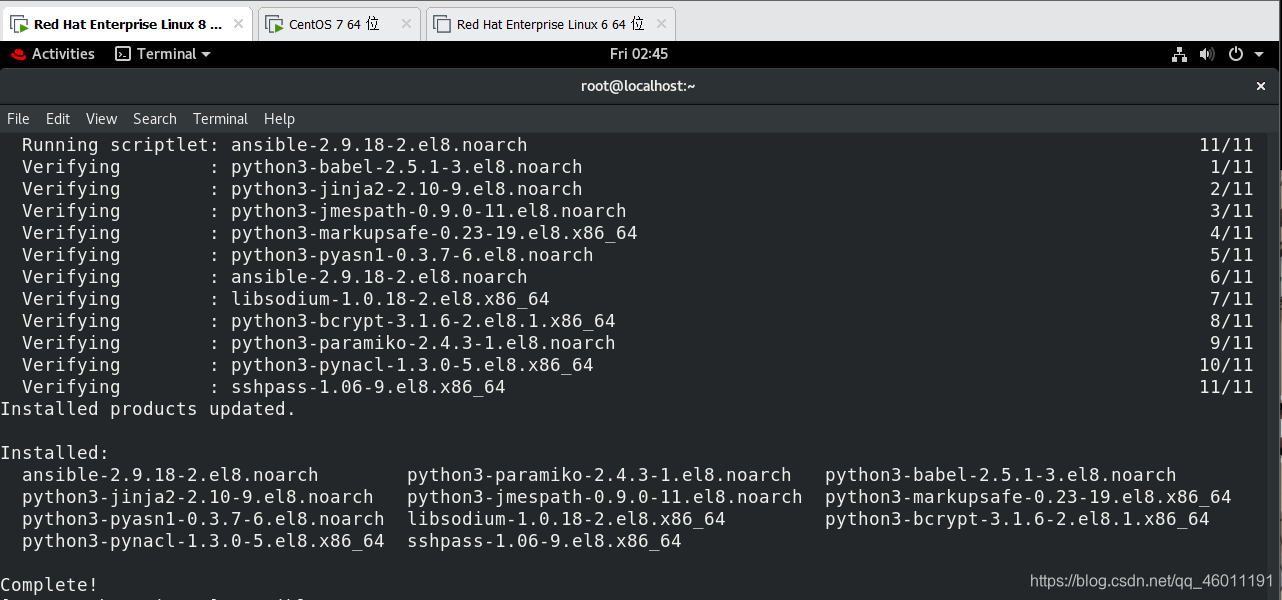Image resolution: width=1282 pixels, height=600 pixels.
Task: Click python3-jinja2 in the Installed list
Action: click(x=198, y=497)
